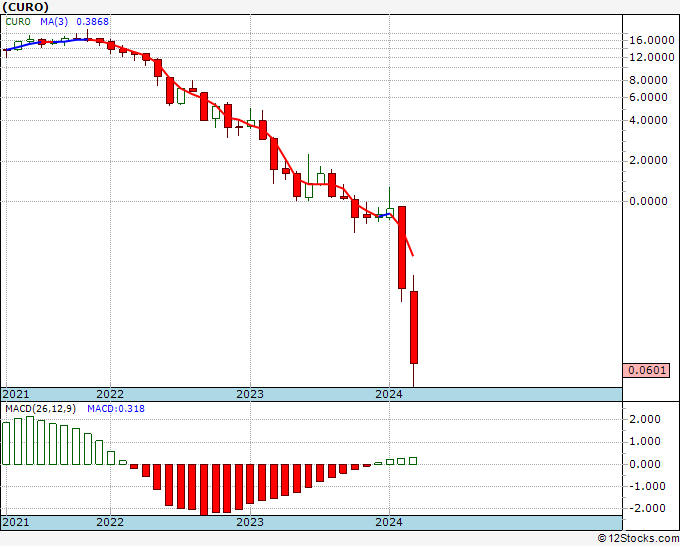Click the MACD:0.318 value readout
The width and height of the screenshot is (680, 546).
point(116,409)
